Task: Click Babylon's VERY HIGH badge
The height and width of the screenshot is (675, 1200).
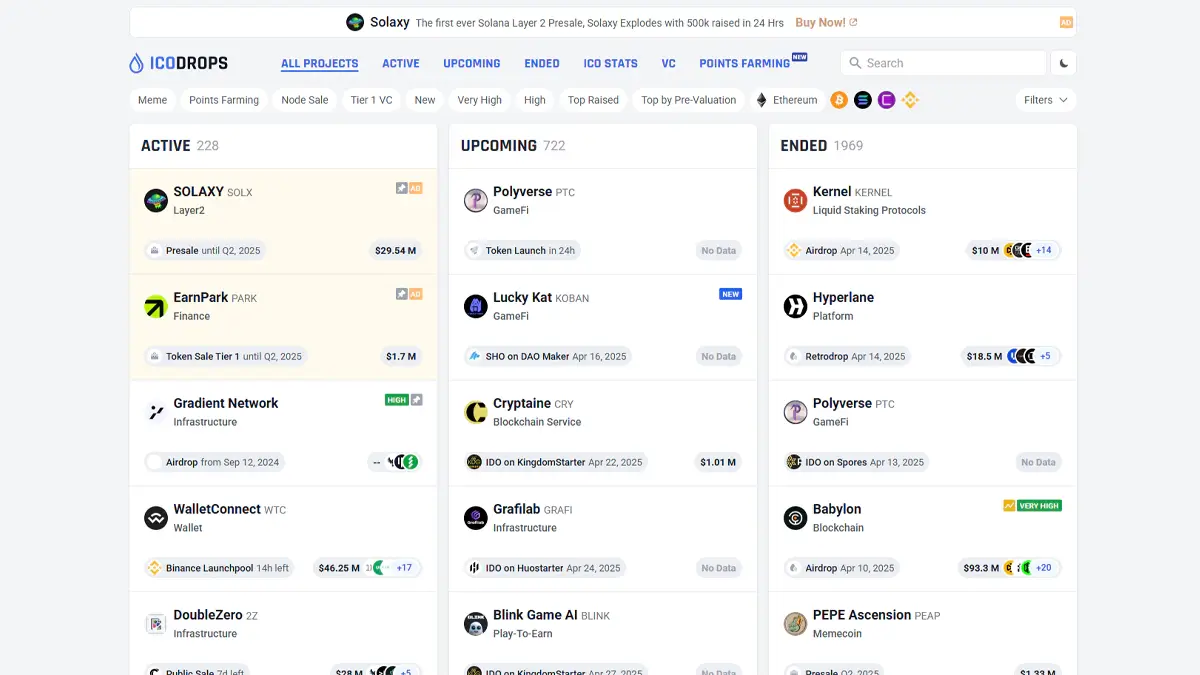Action: [1039, 506]
